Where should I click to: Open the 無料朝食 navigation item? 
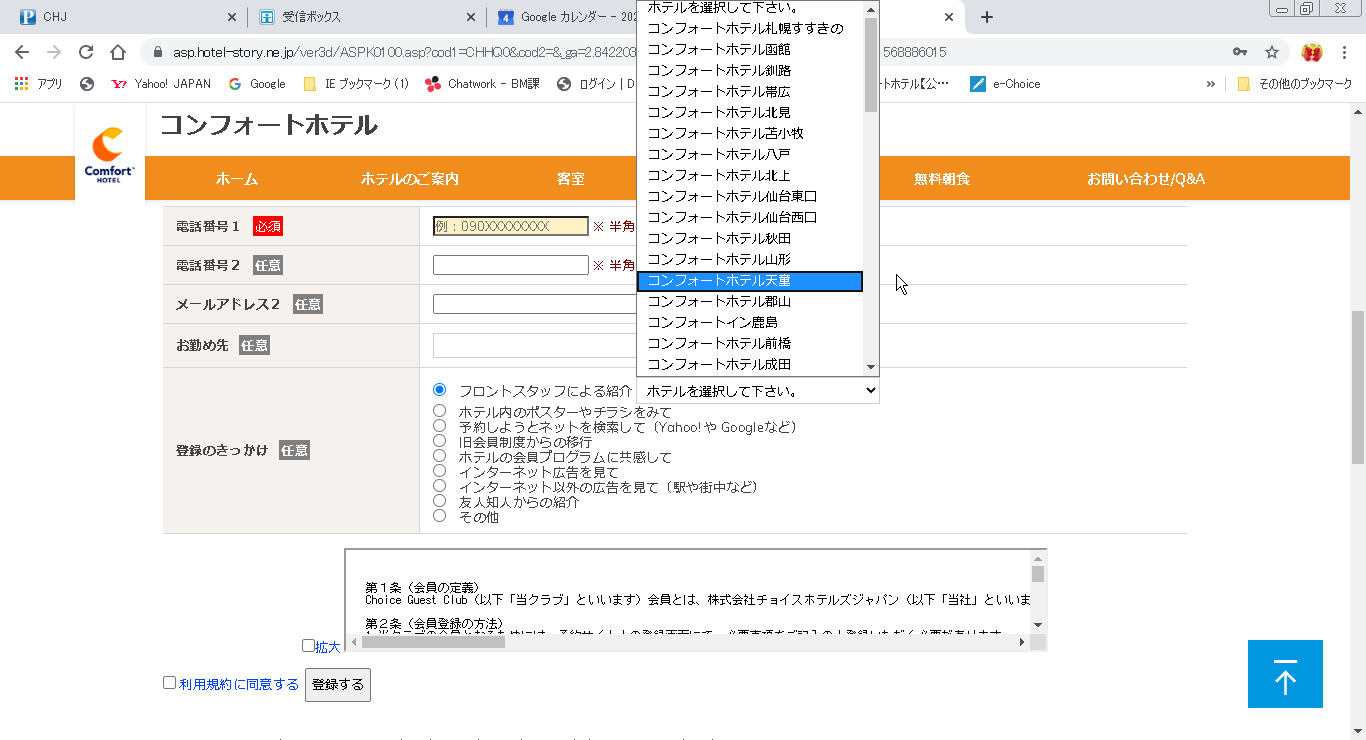(x=942, y=179)
